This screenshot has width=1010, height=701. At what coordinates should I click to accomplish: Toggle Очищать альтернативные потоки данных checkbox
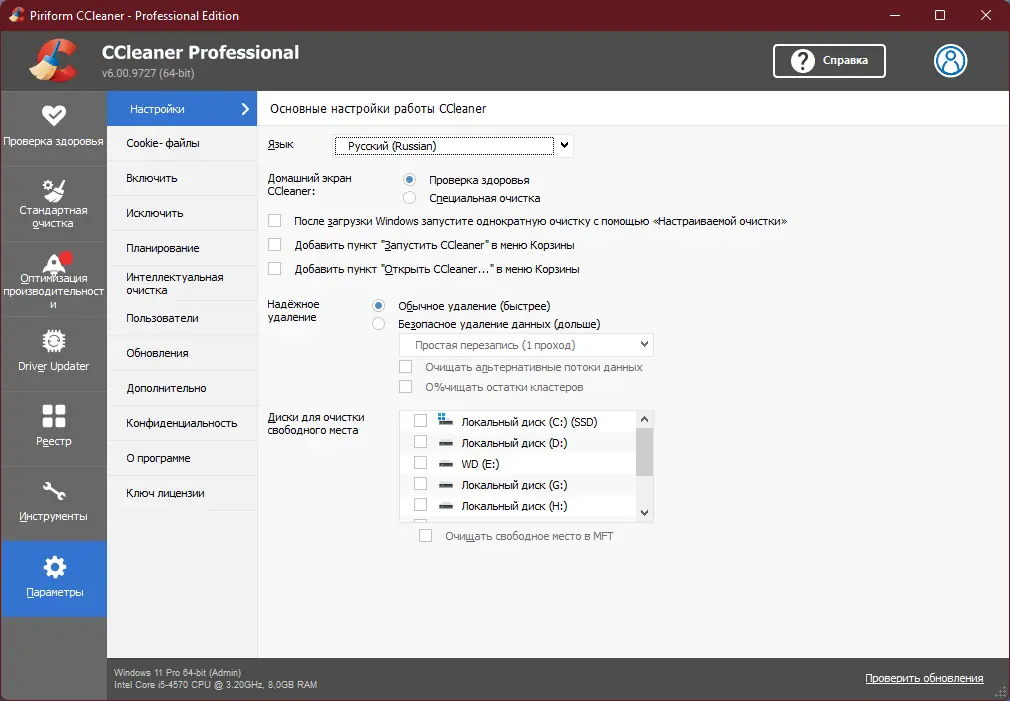pyautogui.click(x=405, y=367)
